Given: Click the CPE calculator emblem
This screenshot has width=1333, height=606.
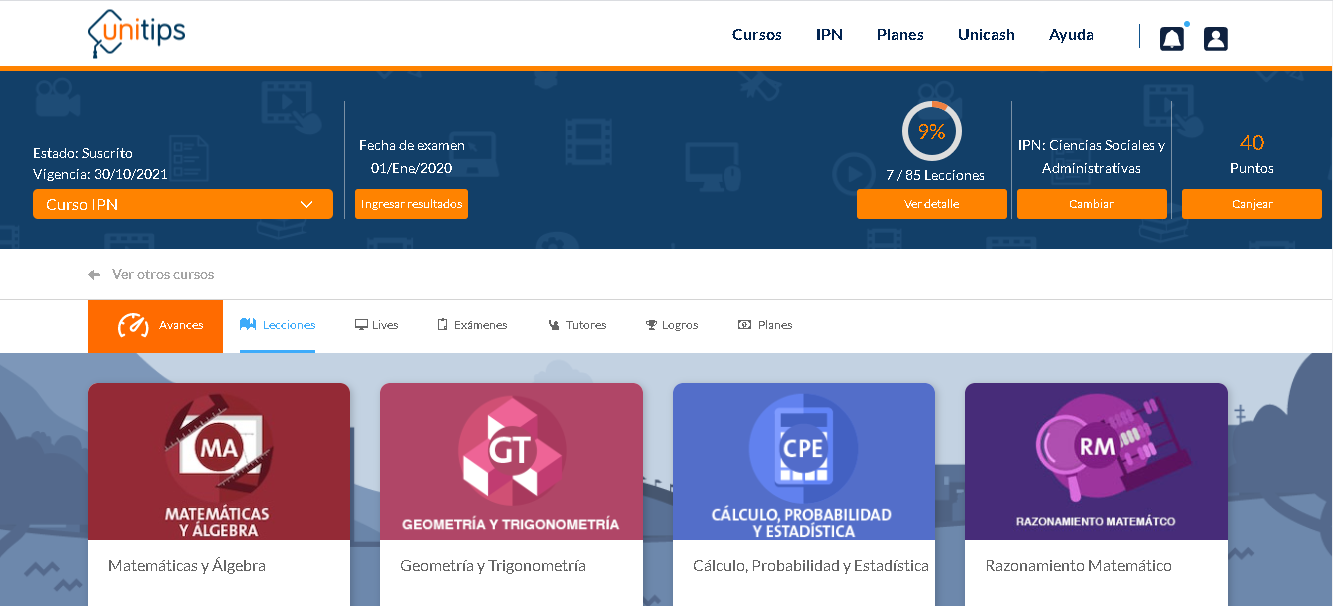Looking at the screenshot, I should [803, 447].
